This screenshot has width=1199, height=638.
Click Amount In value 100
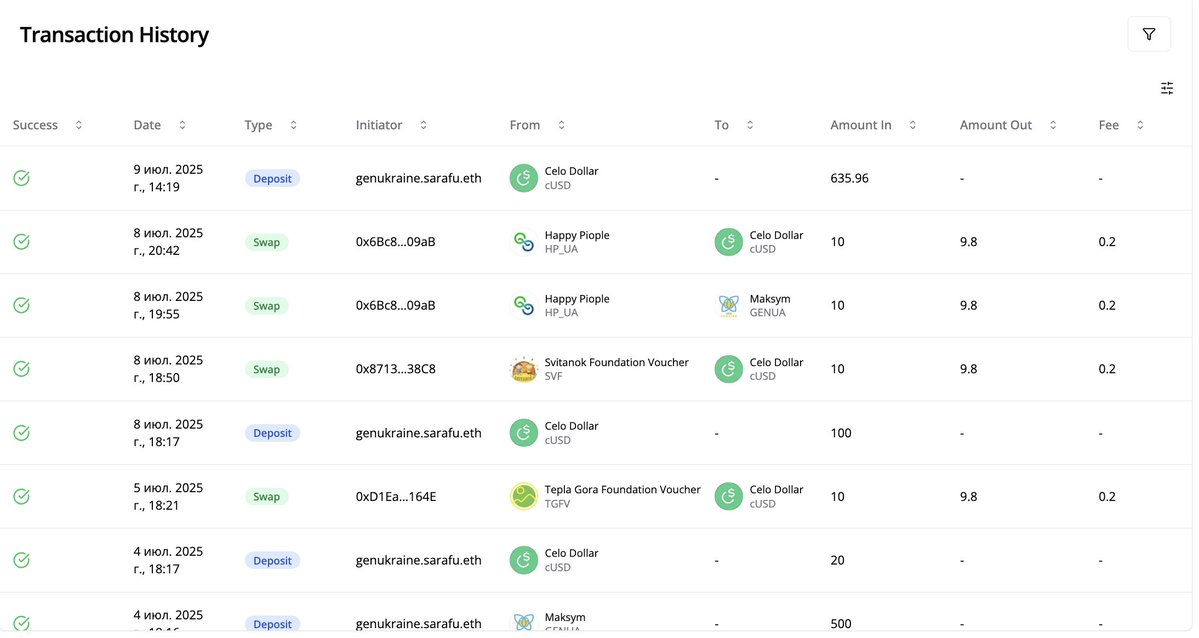pos(841,433)
